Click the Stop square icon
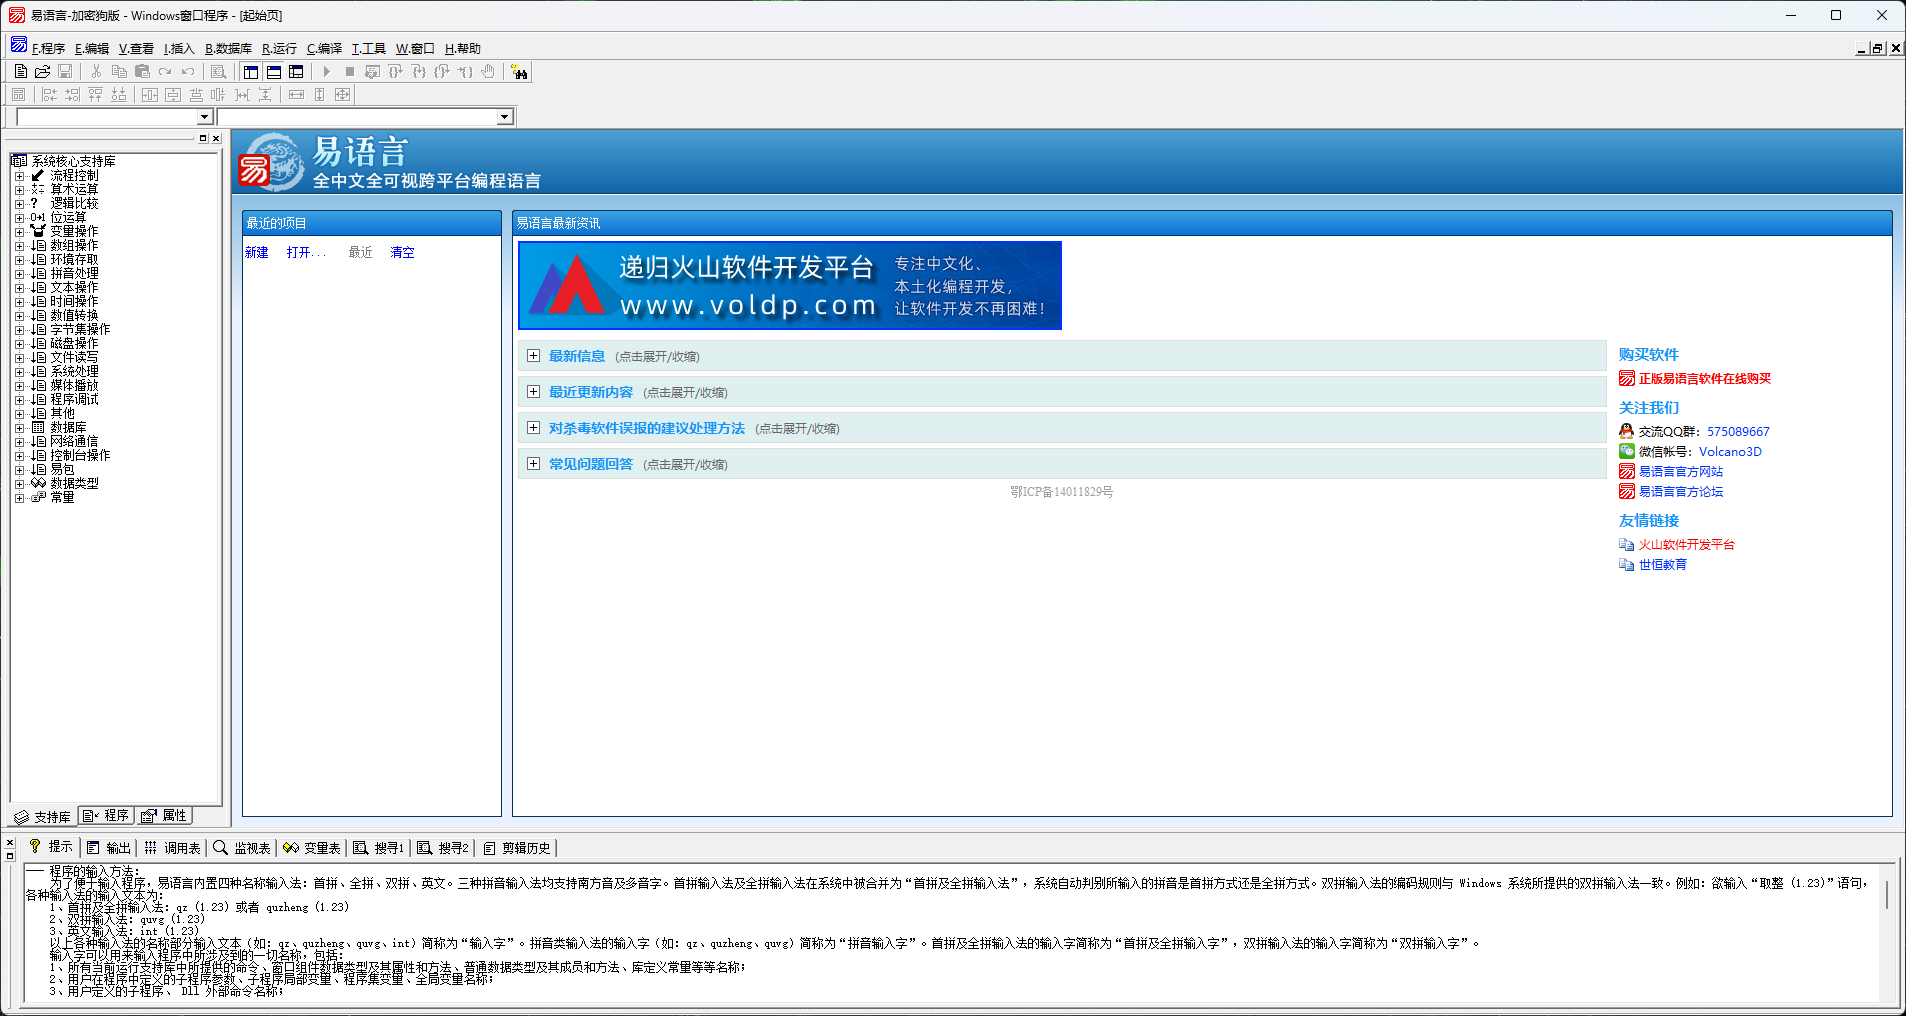1906x1016 pixels. (349, 72)
